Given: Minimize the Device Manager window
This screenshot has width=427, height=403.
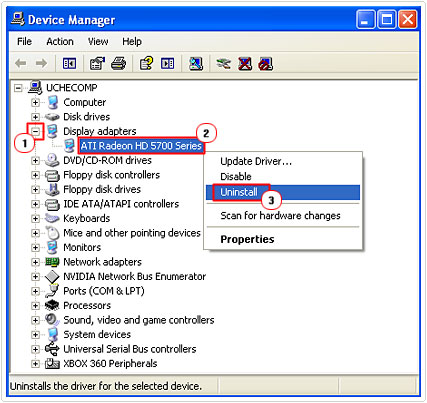Looking at the screenshot, I should coord(365,20).
